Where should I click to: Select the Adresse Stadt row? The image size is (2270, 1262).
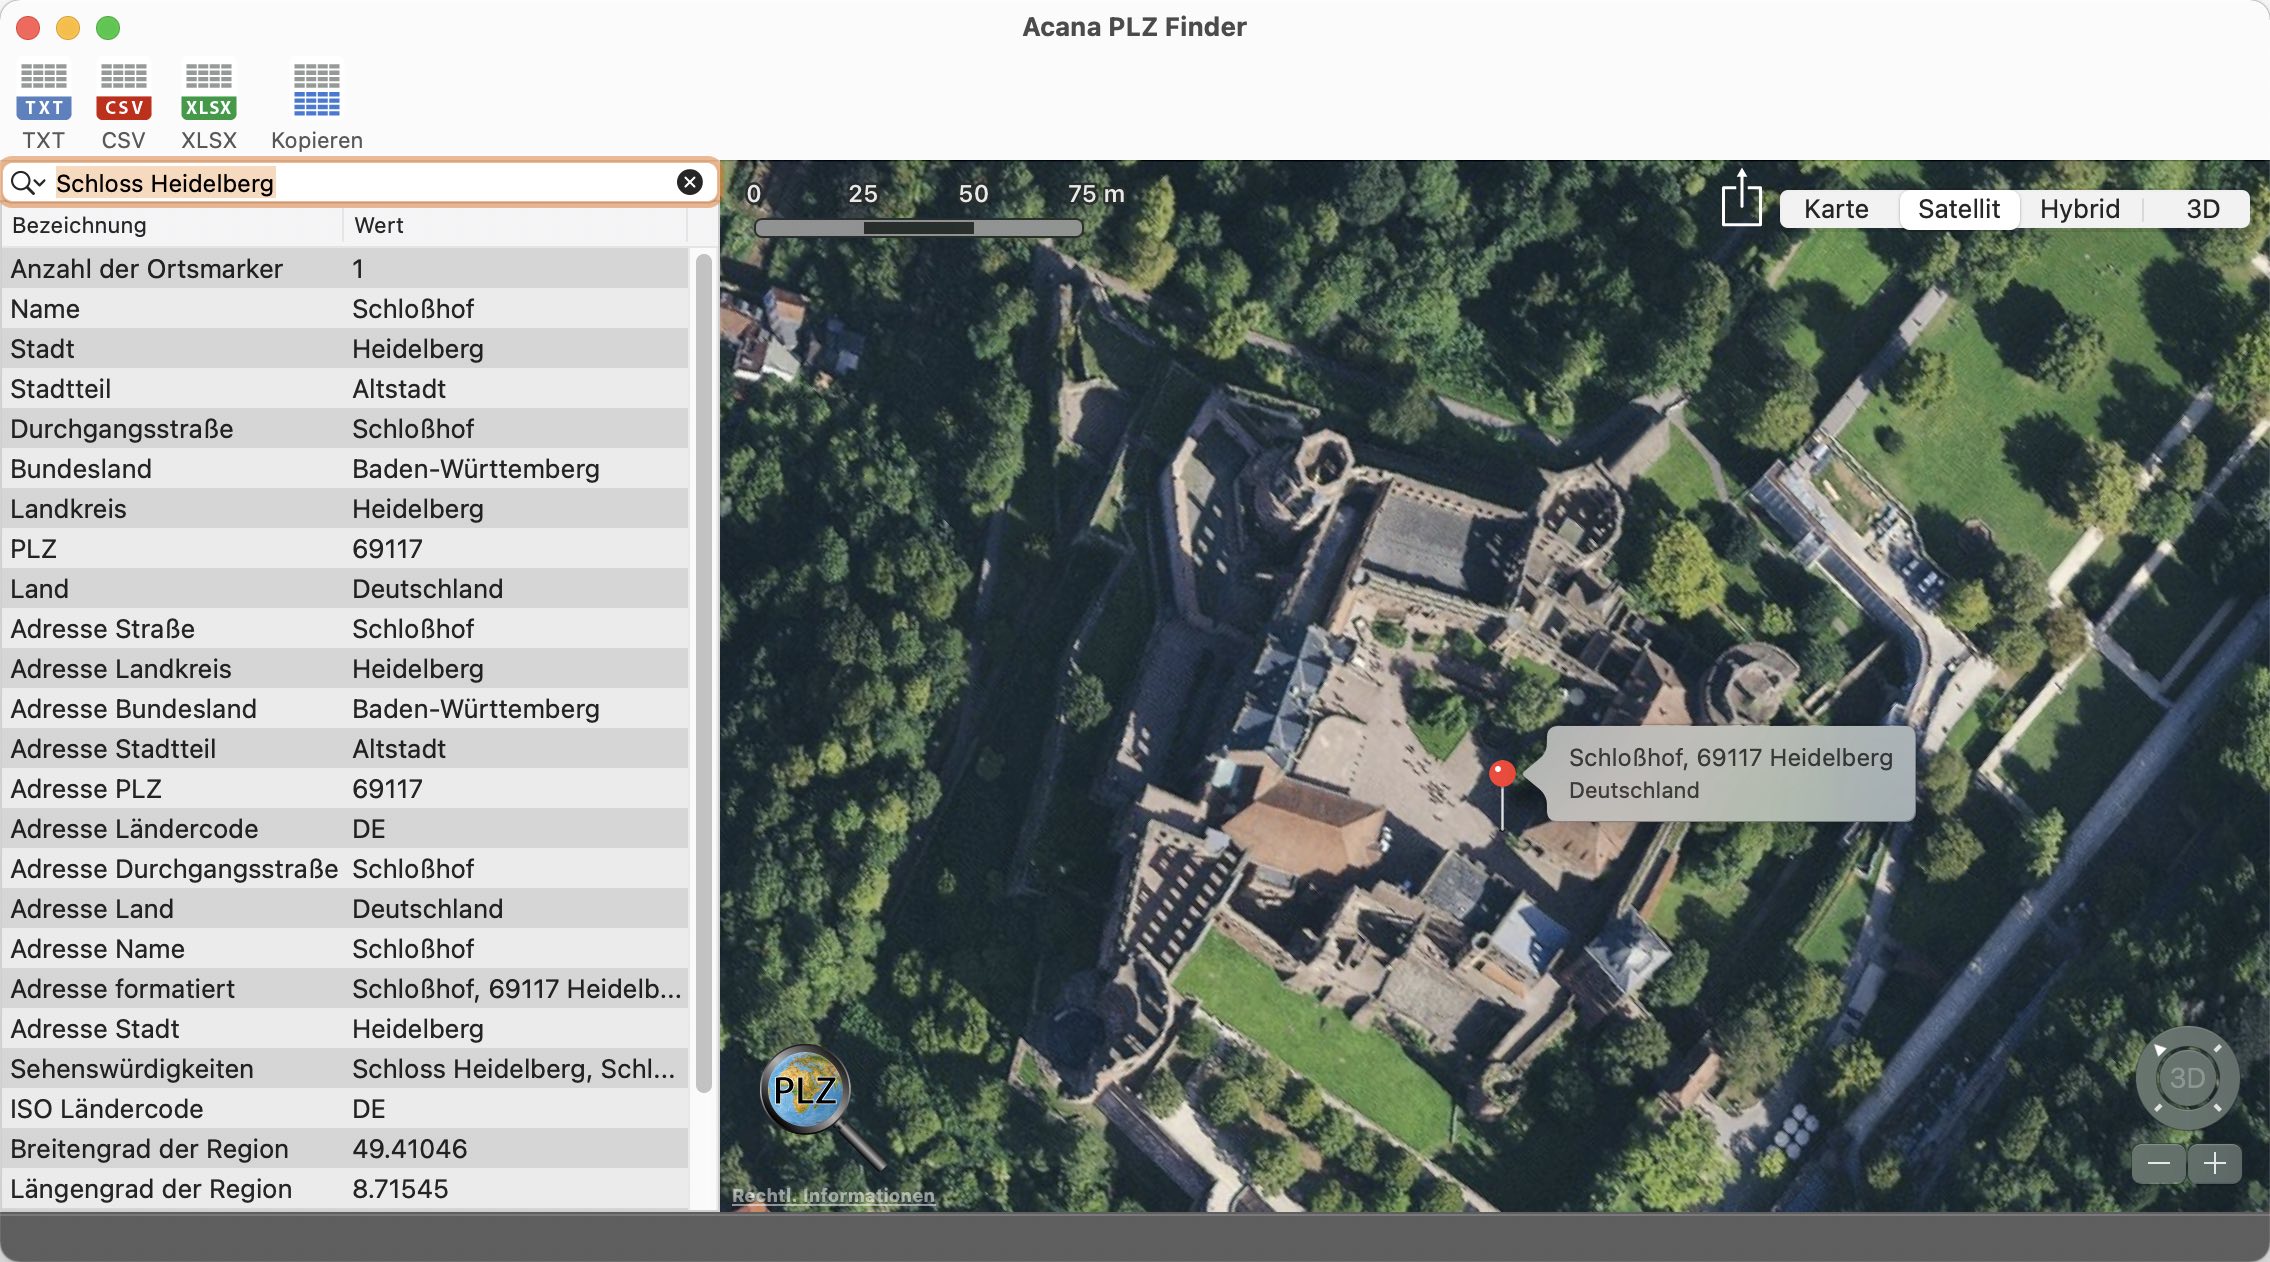[x=345, y=1028]
